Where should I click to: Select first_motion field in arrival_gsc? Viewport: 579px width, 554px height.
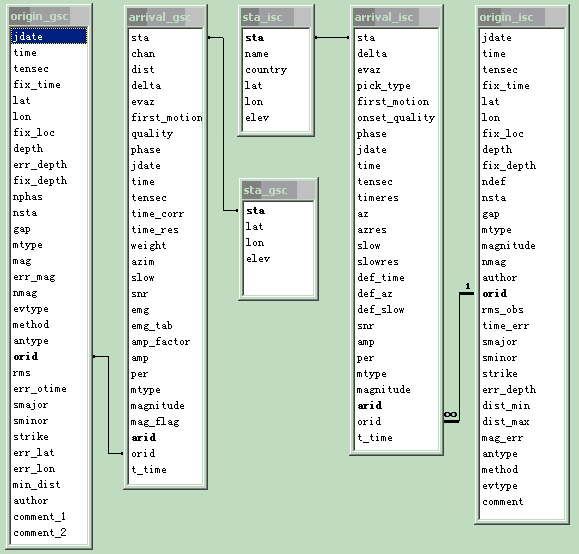point(167,117)
